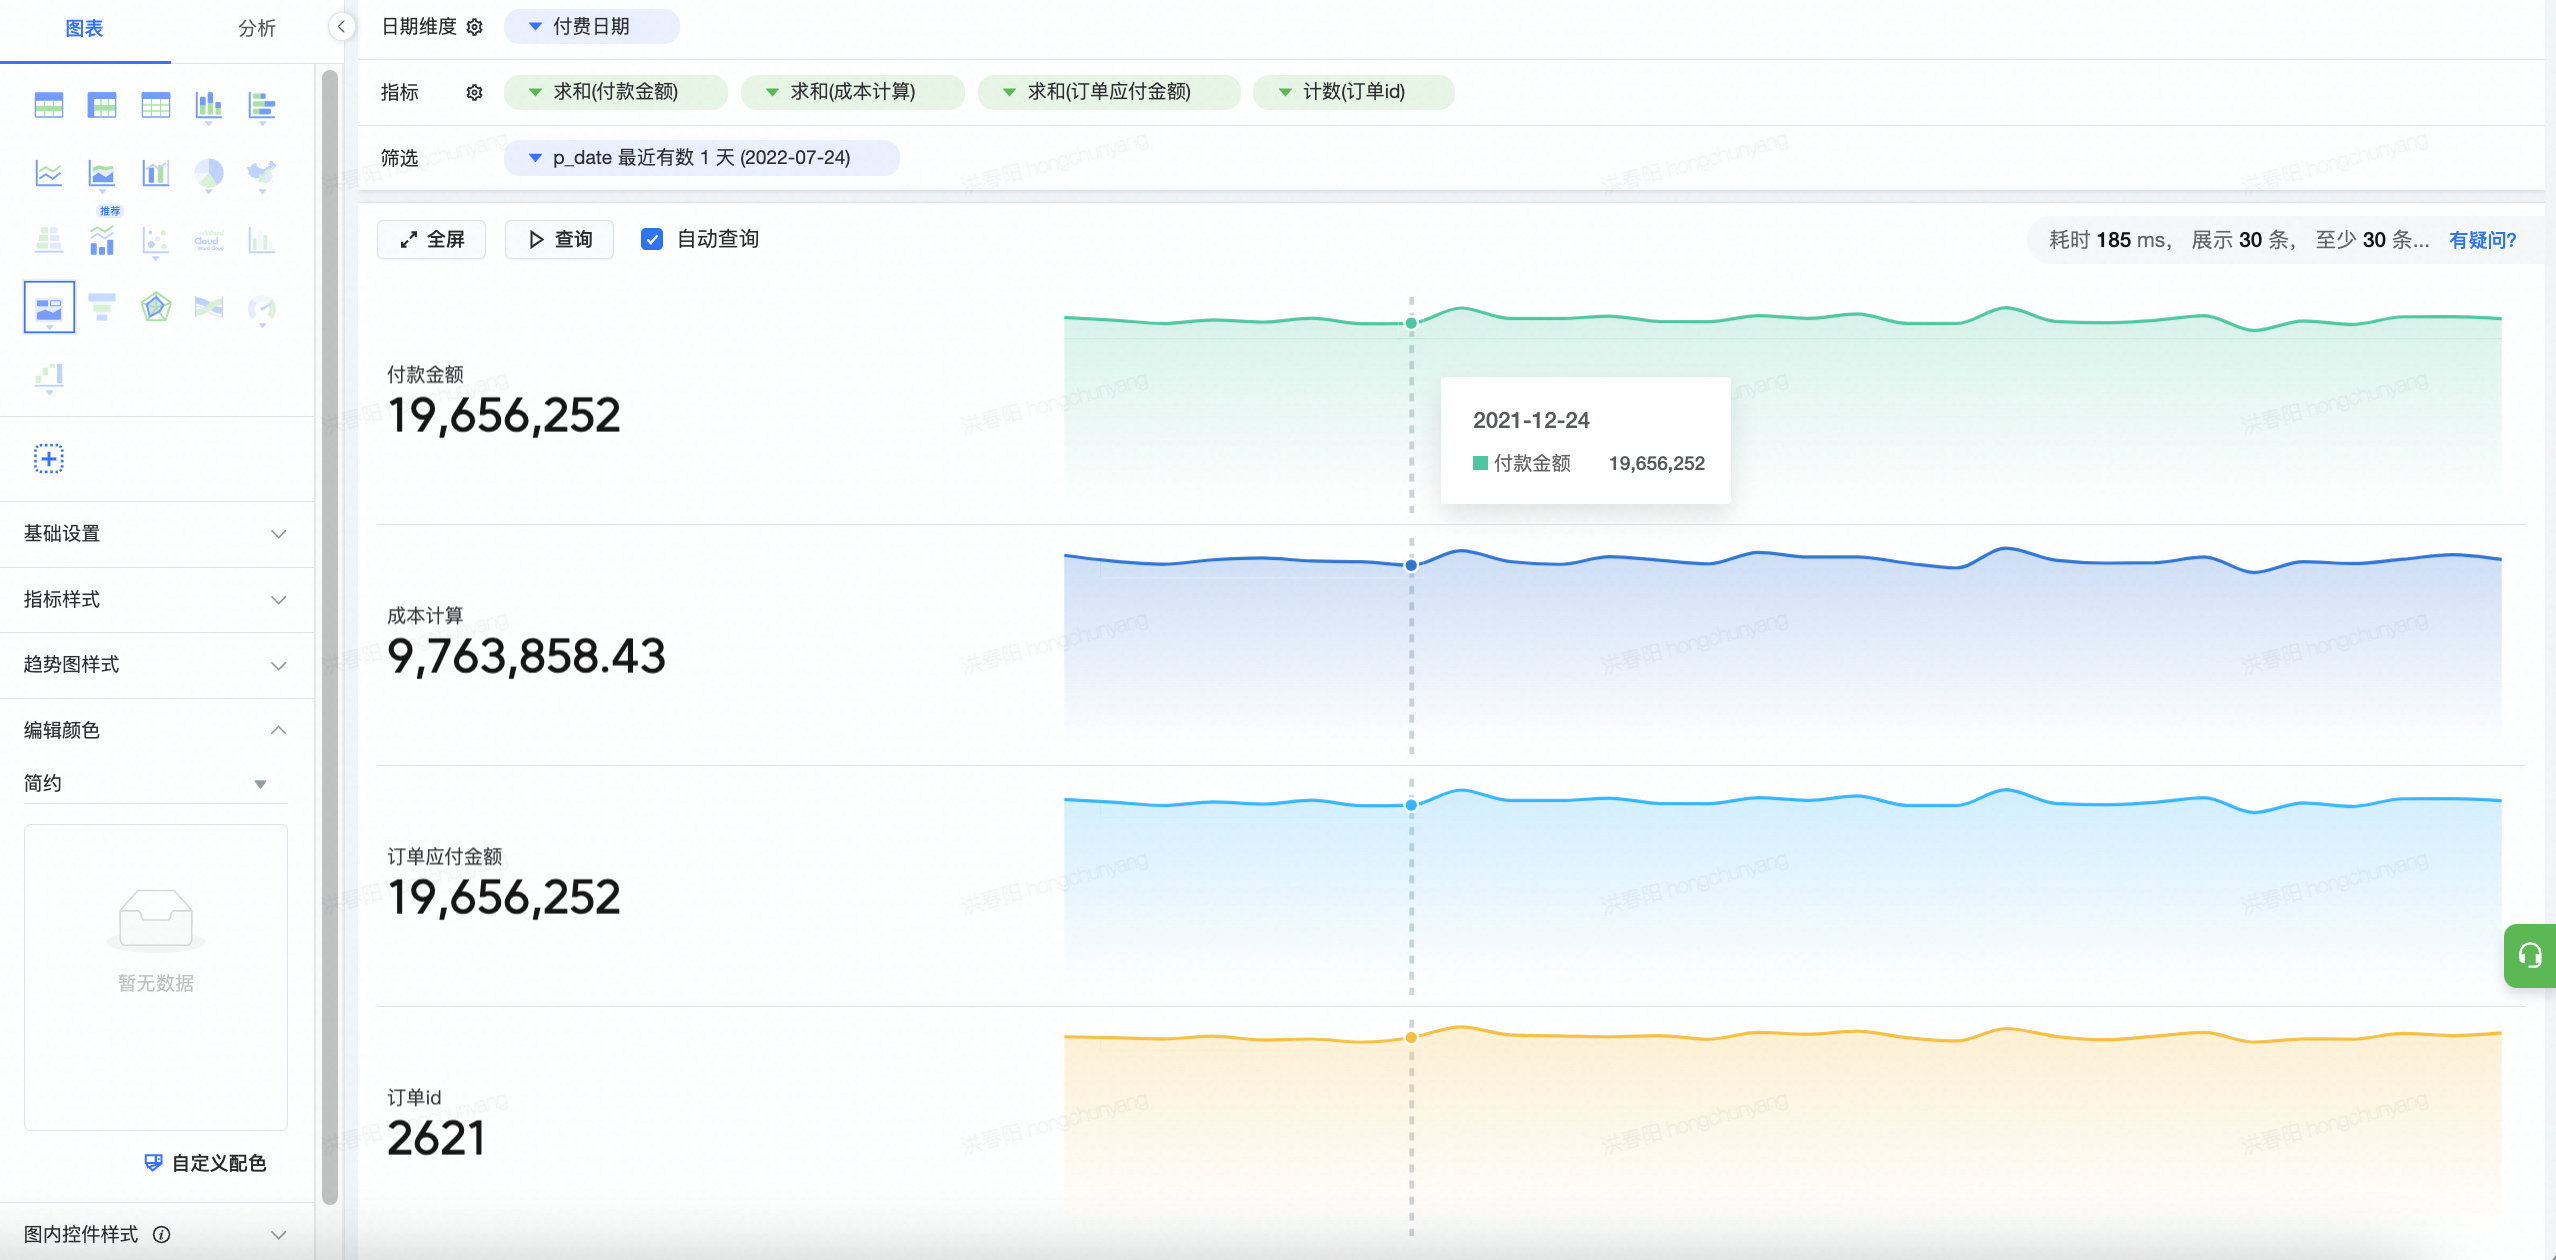Collapse the left panel with arrow button

click(341, 27)
